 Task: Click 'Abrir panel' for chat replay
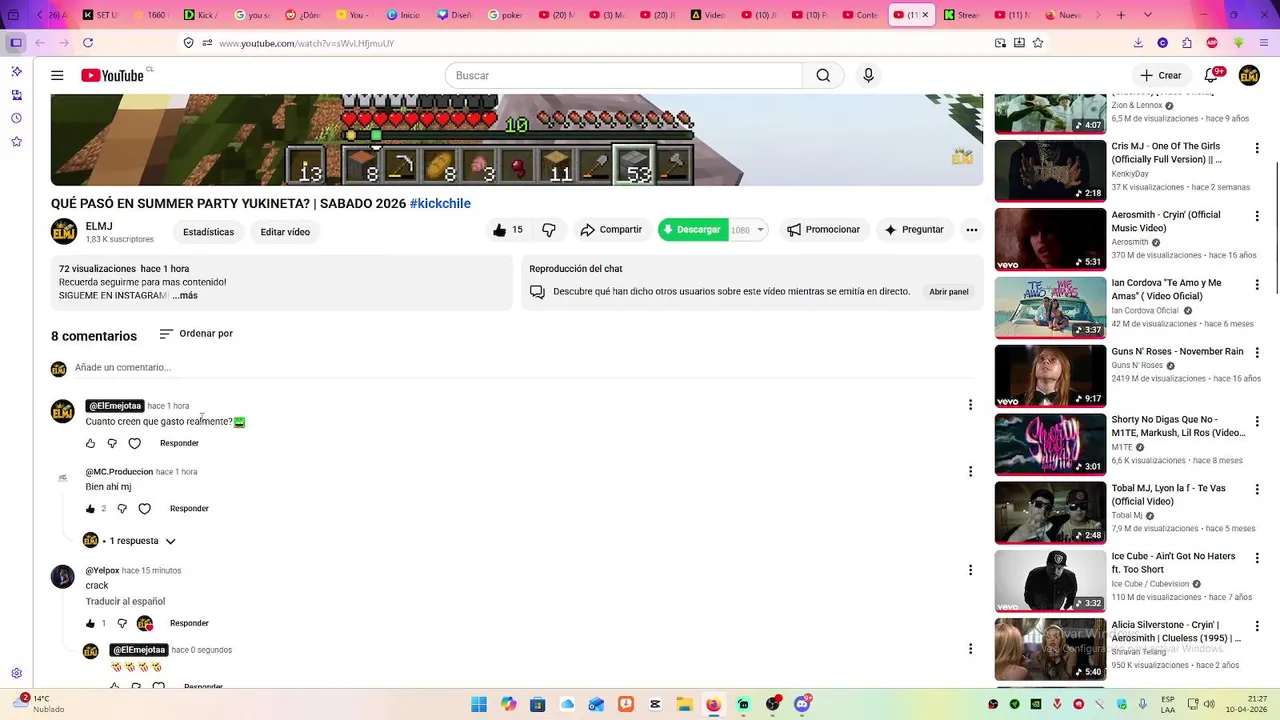[x=949, y=292]
